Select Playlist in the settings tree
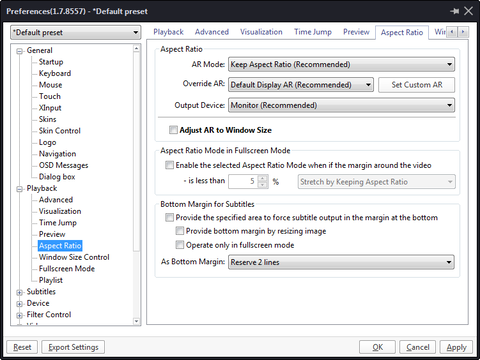The height and width of the screenshot is (360, 480). click(x=51, y=280)
